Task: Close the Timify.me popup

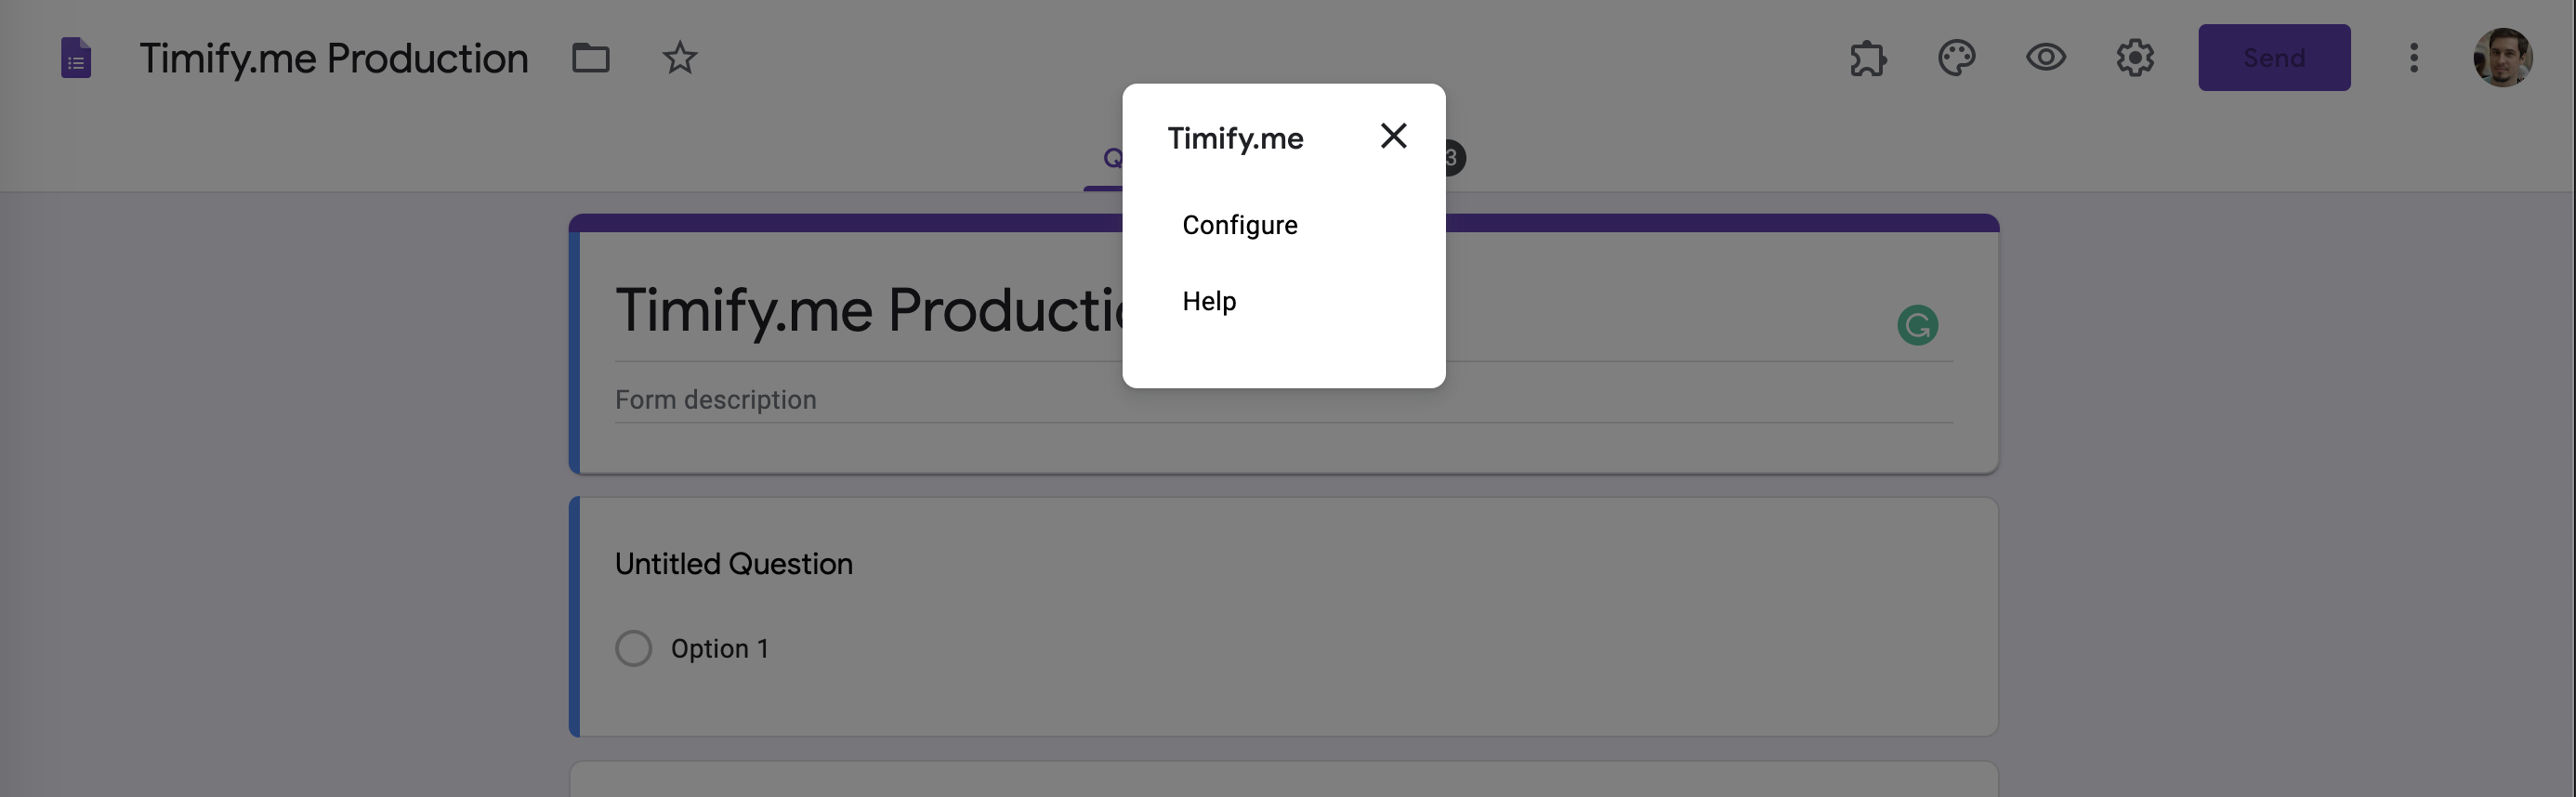Action: coord(1393,136)
